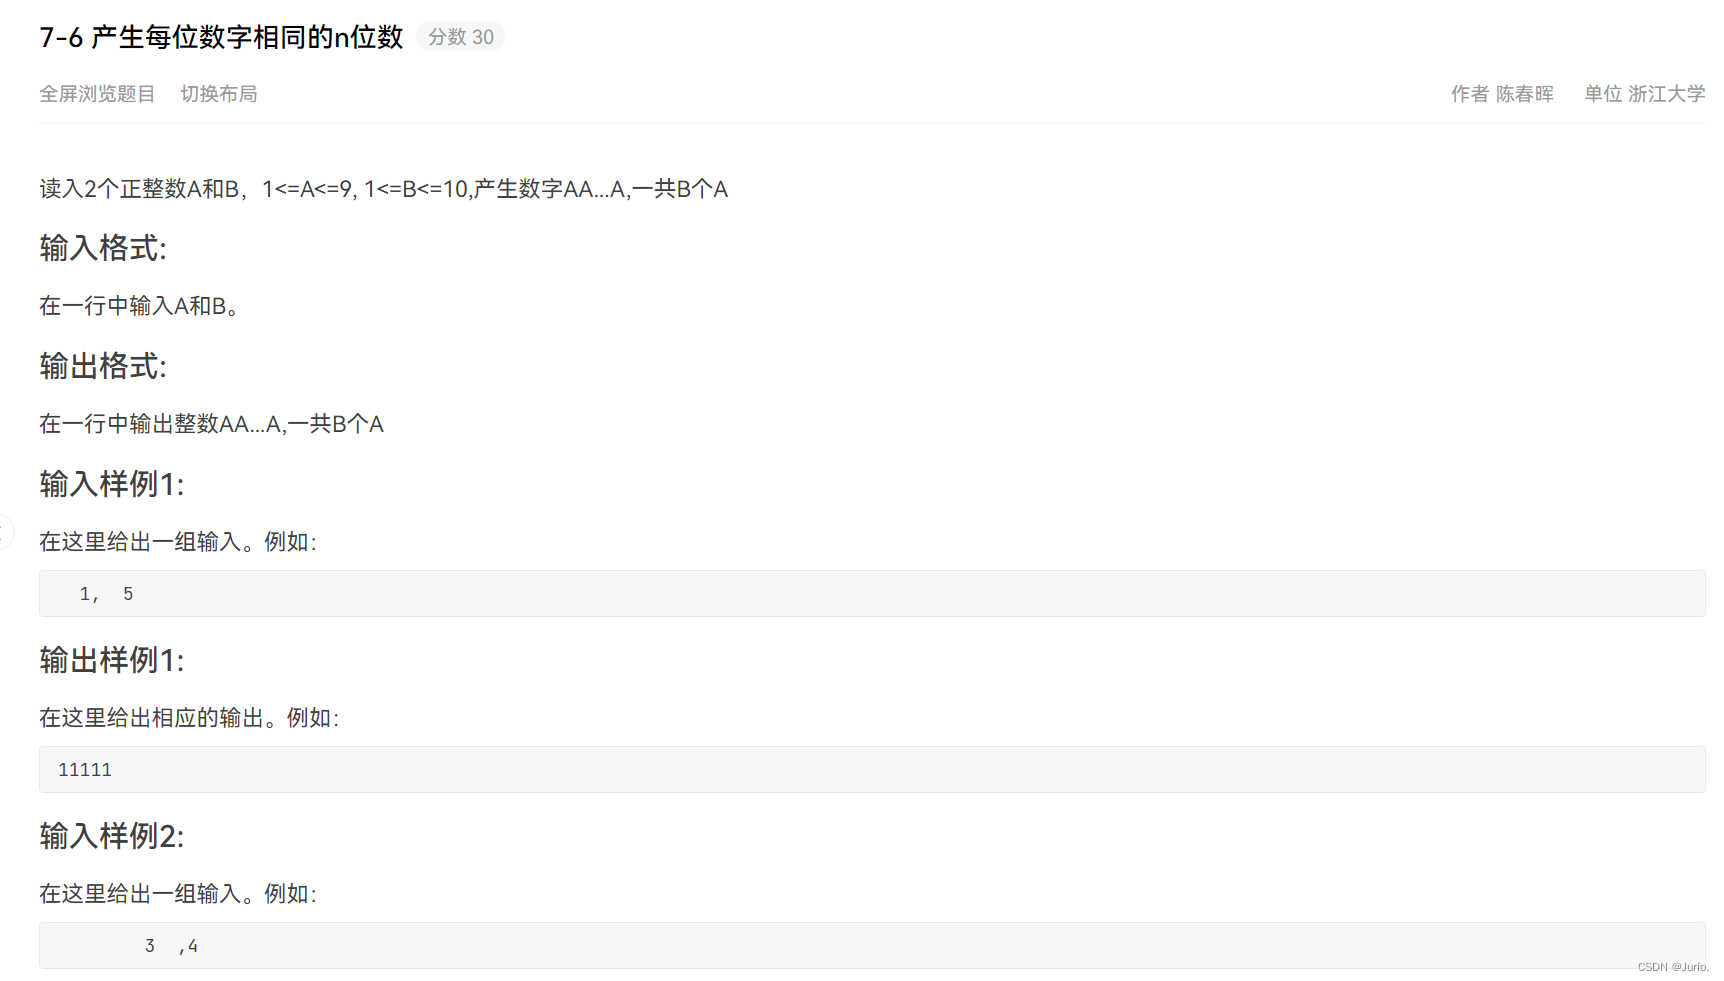Click the 输出格式: heading
Image resolution: width=1724 pixels, height=981 pixels.
pos(103,366)
